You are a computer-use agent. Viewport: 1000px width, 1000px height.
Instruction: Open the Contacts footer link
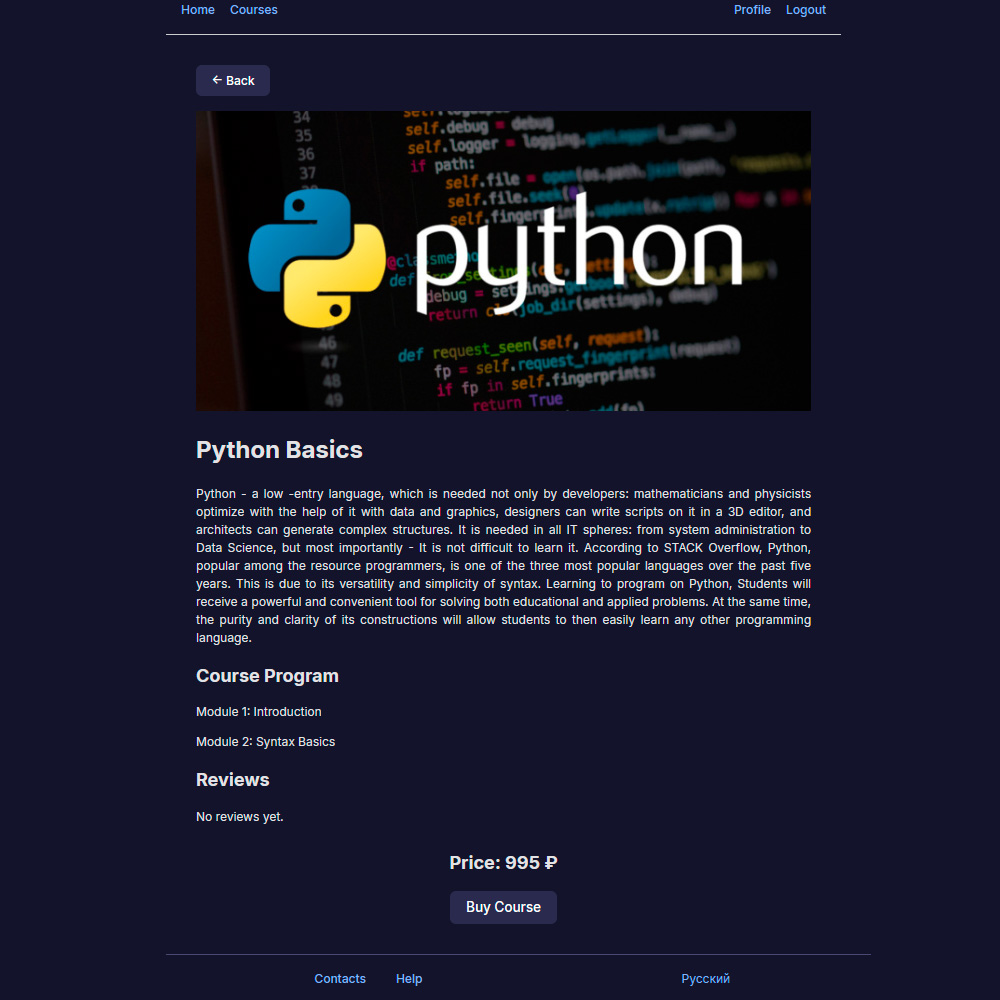pos(340,978)
